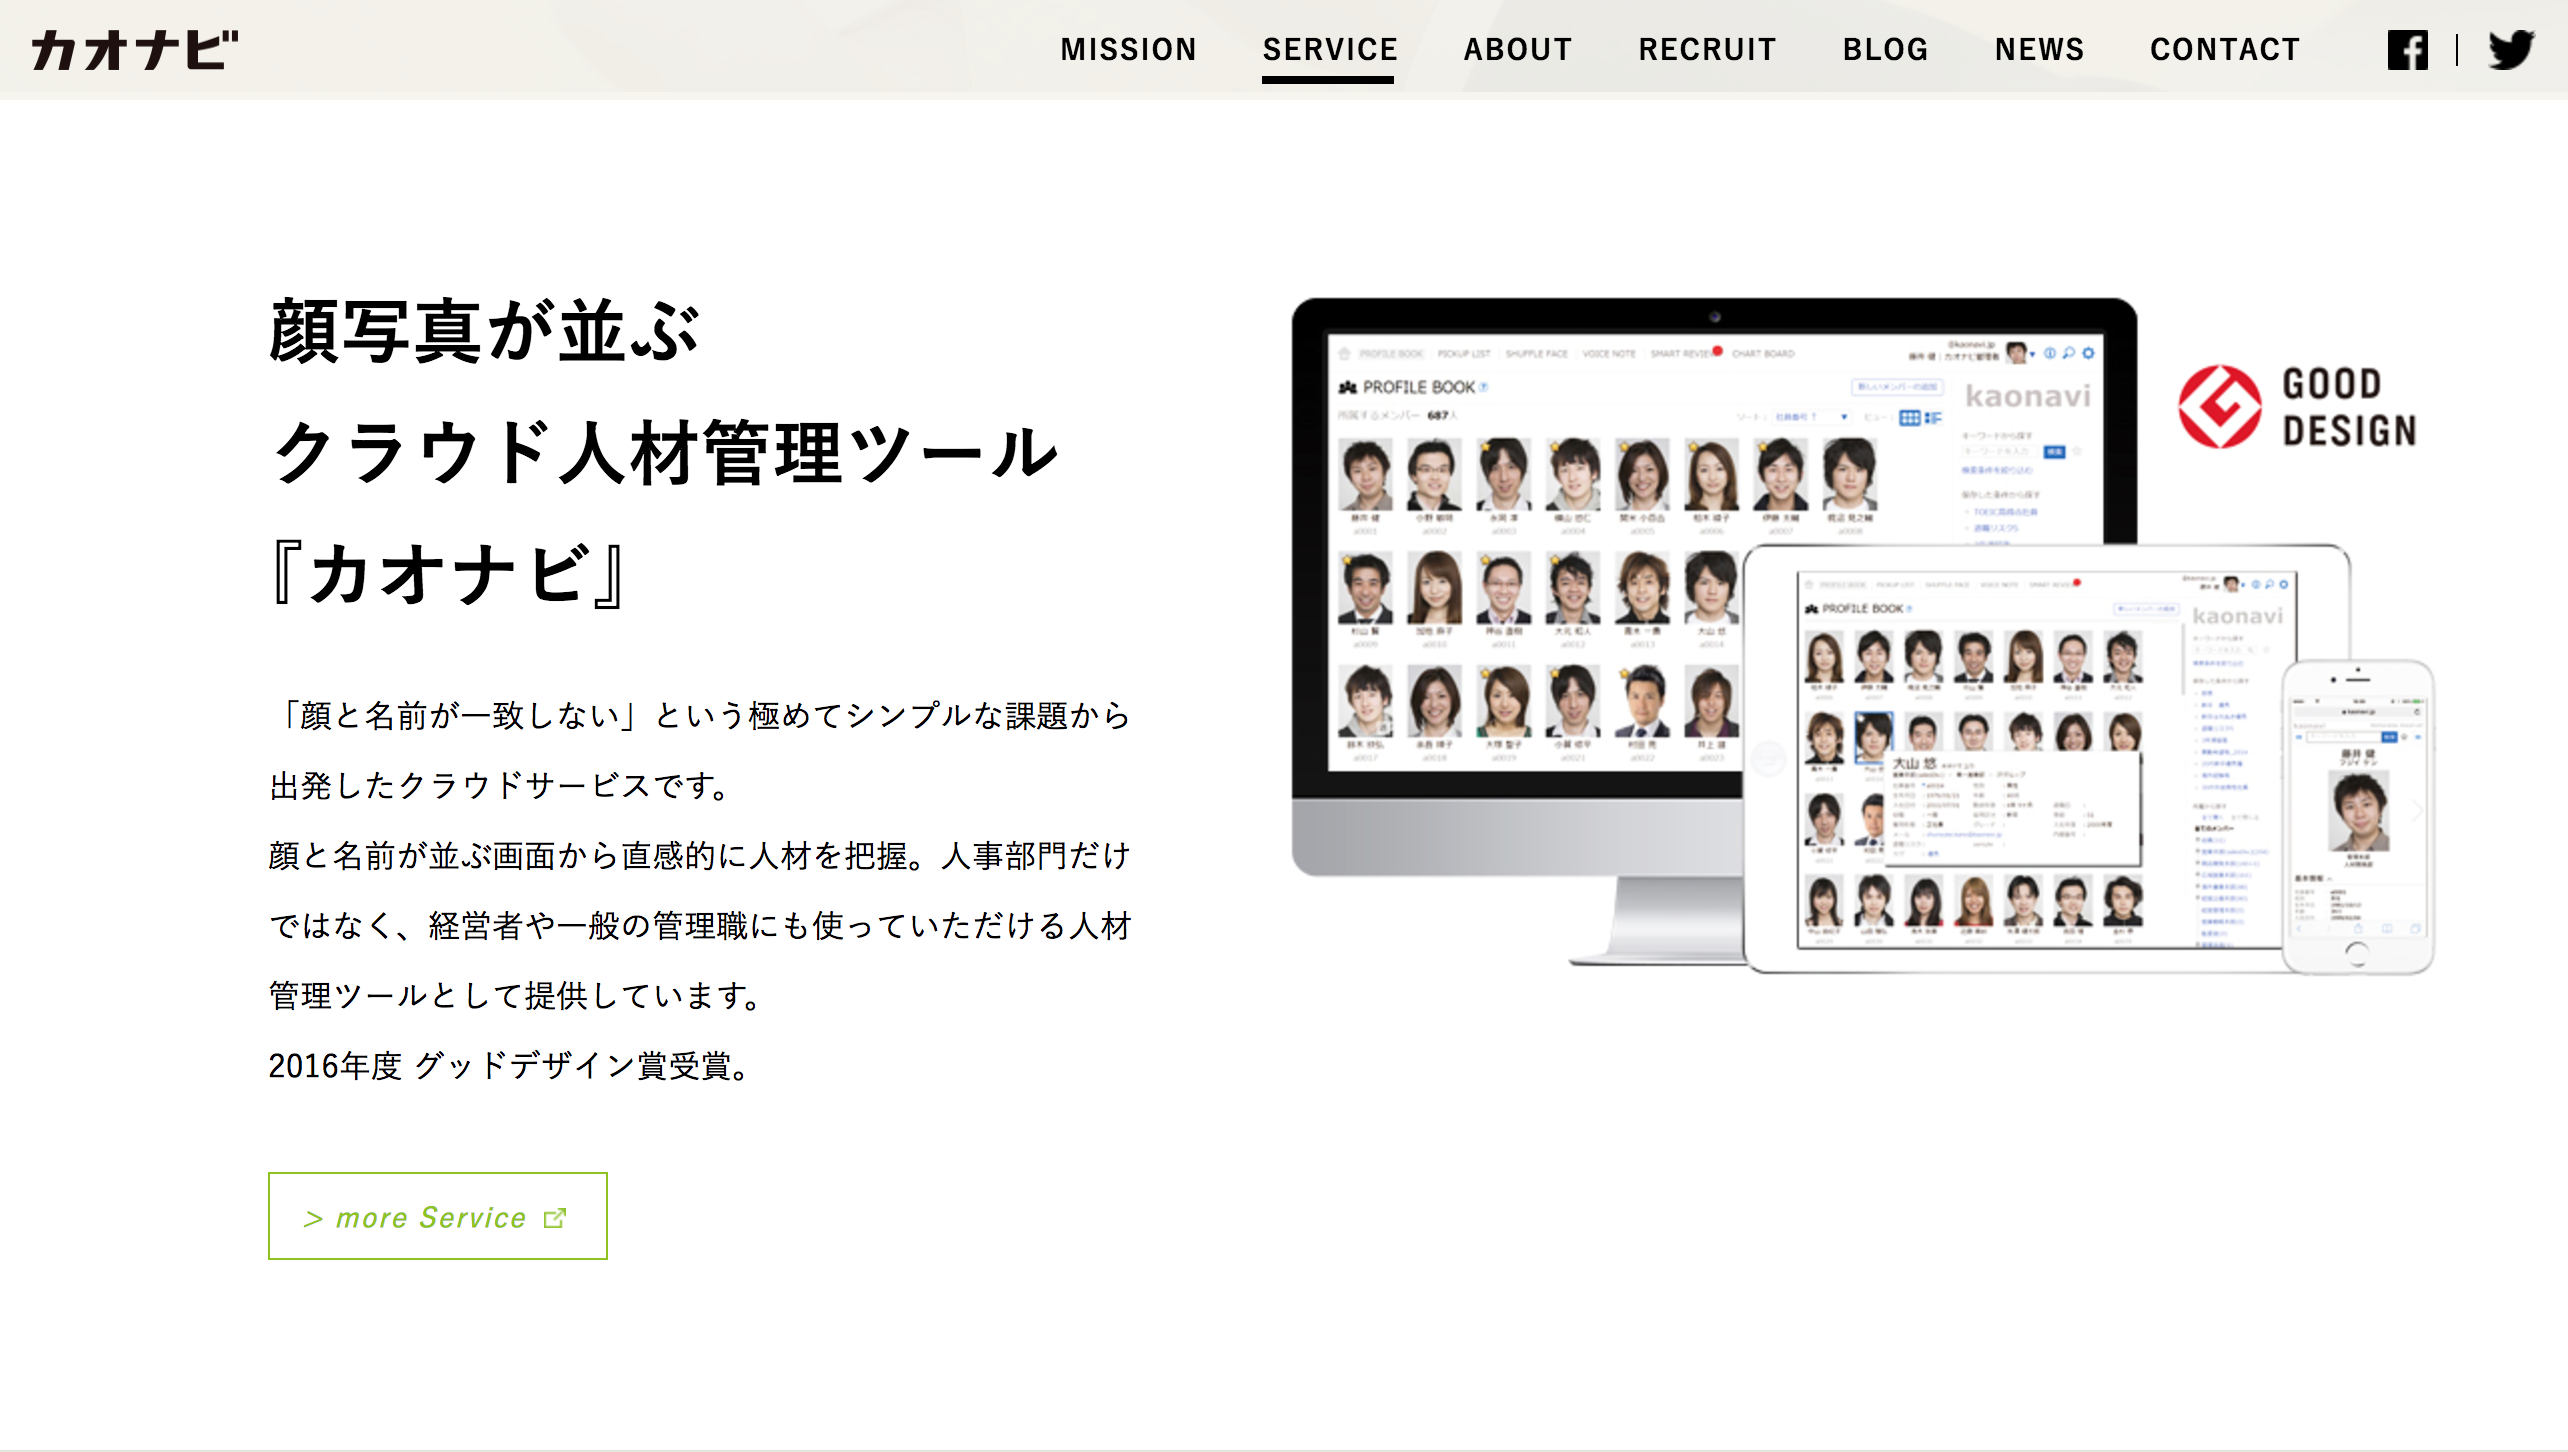2568x1452 pixels.
Task: Click the GOOD DESIGN text label
Action: (2348, 407)
